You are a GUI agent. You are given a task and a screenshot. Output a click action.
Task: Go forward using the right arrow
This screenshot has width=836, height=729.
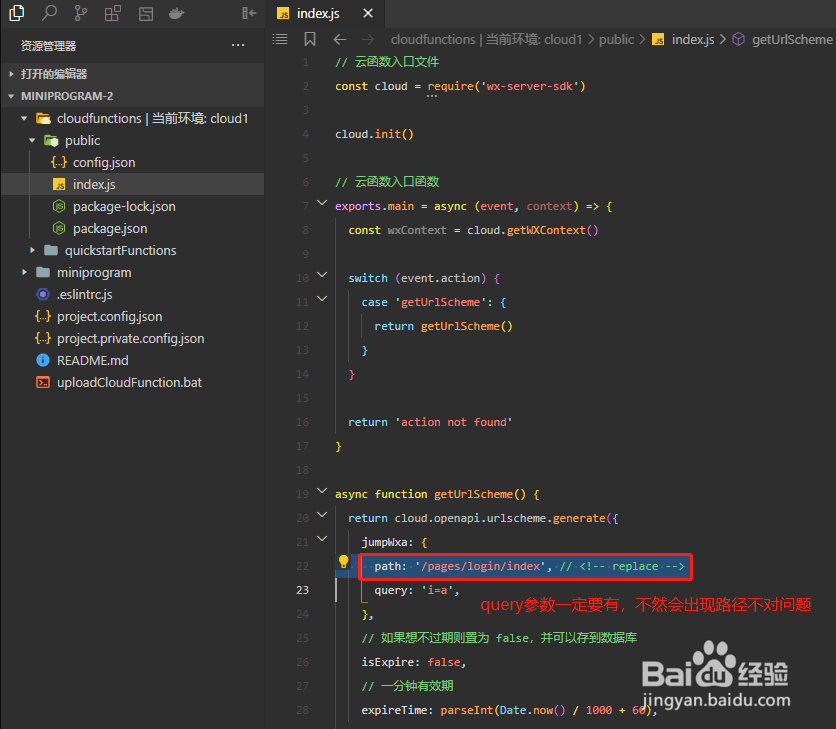coord(368,39)
